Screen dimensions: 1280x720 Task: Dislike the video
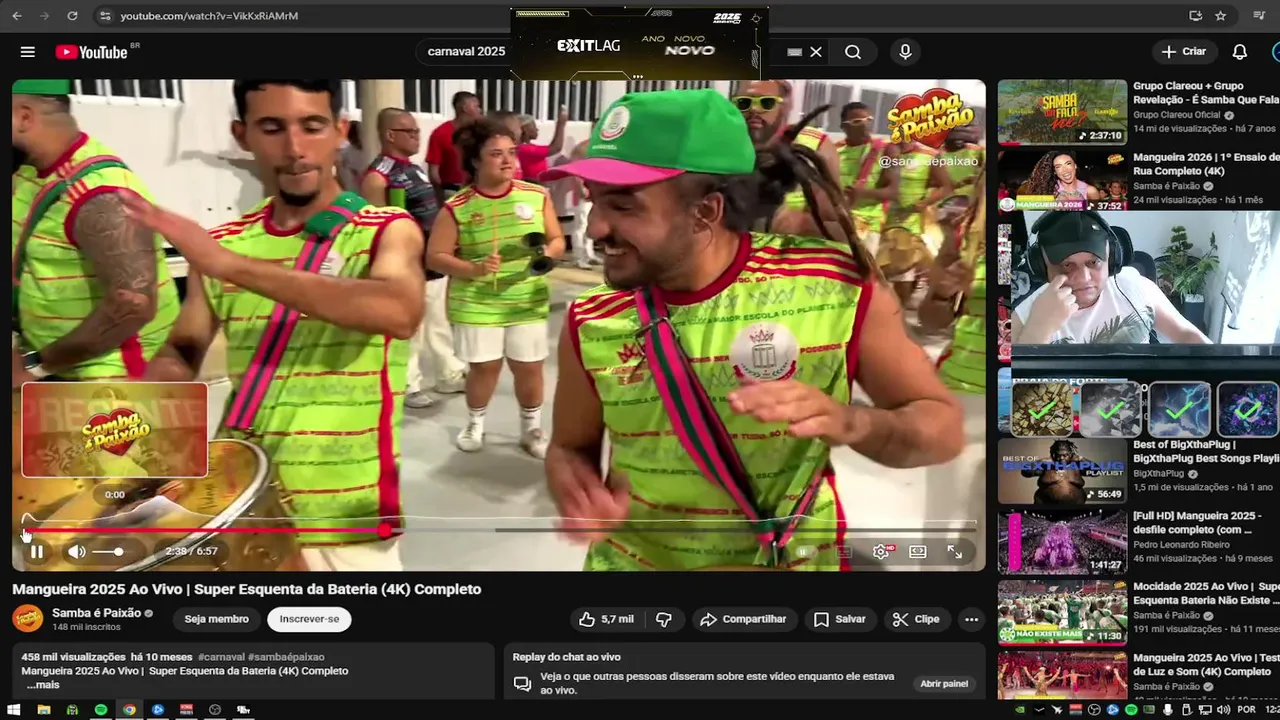(664, 619)
